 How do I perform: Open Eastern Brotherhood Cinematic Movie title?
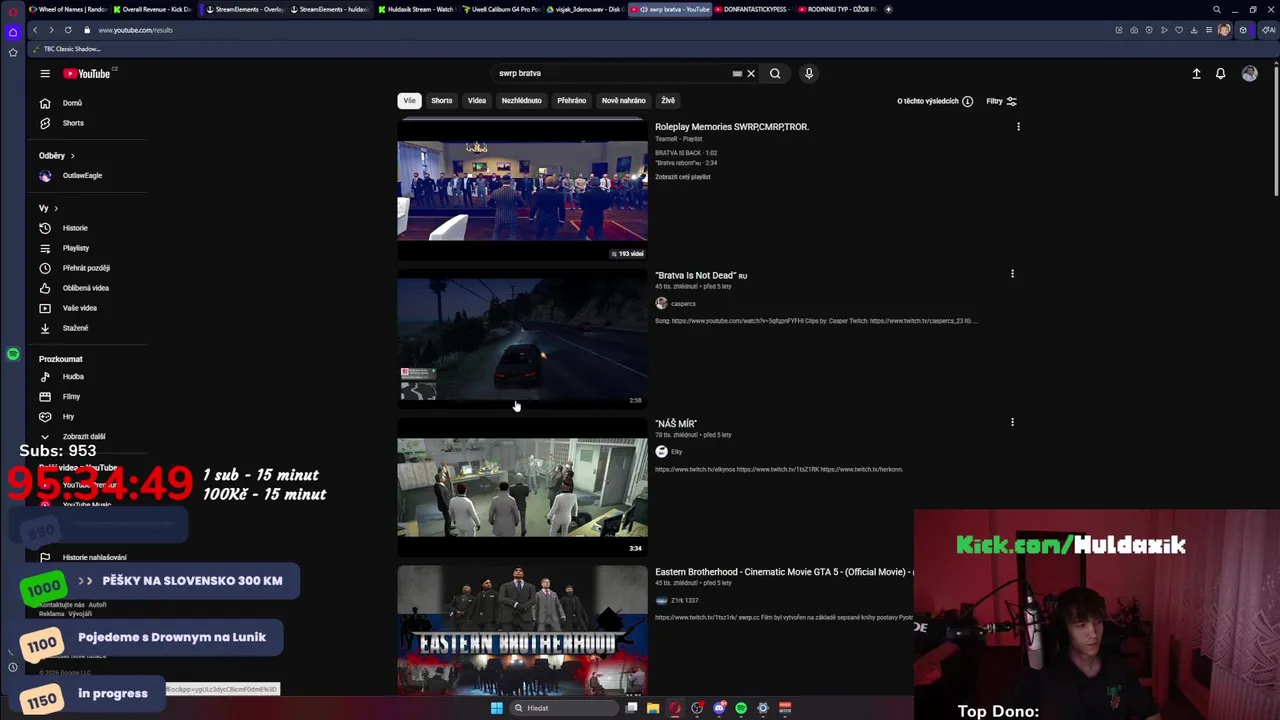click(x=784, y=572)
